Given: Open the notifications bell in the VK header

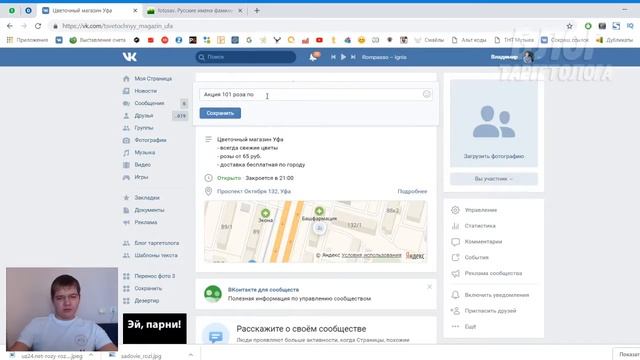Looking at the screenshot, I should (x=313, y=57).
